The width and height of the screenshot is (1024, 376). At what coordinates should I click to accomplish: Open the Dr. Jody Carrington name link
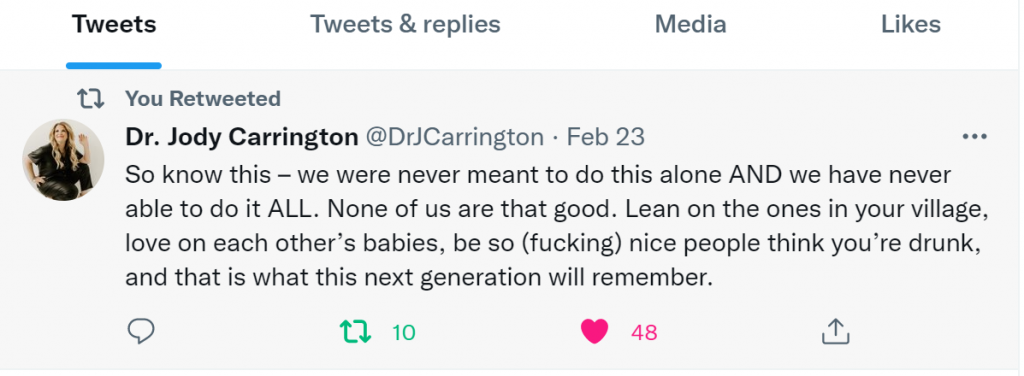click(242, 137)
